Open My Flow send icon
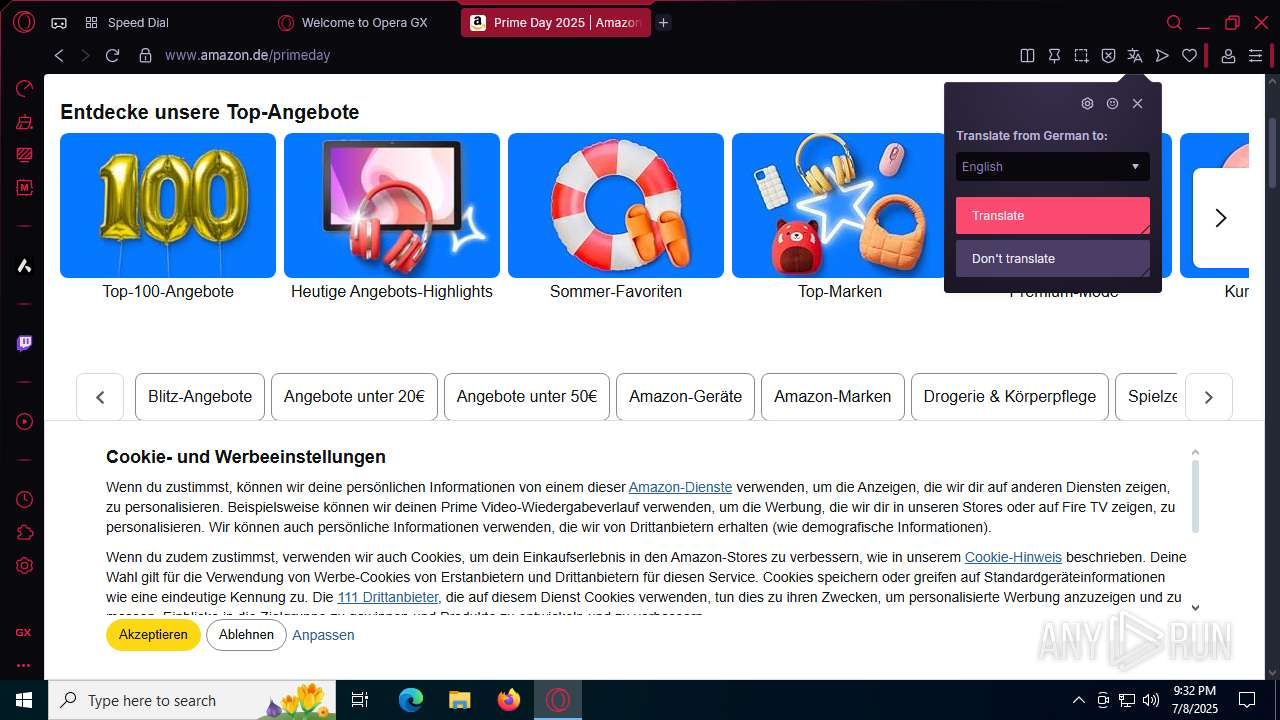 [1162, 56]
